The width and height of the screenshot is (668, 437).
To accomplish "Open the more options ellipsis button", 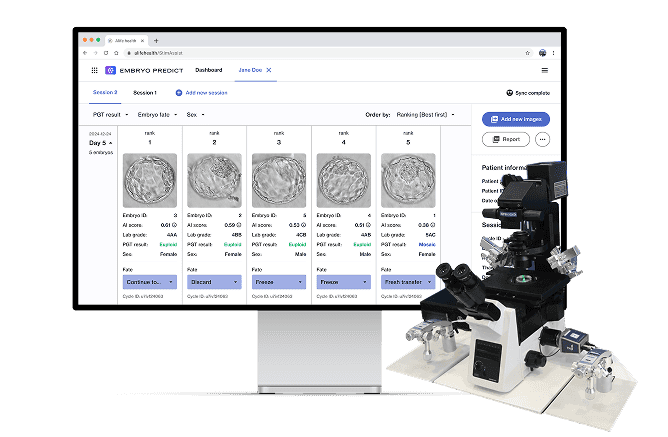I will 542,139.
